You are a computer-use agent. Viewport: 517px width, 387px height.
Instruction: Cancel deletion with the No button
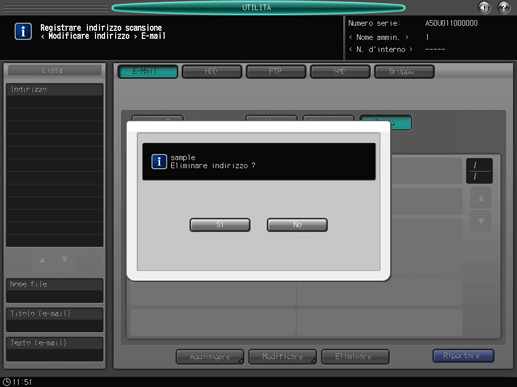click(x=297, y=225)
